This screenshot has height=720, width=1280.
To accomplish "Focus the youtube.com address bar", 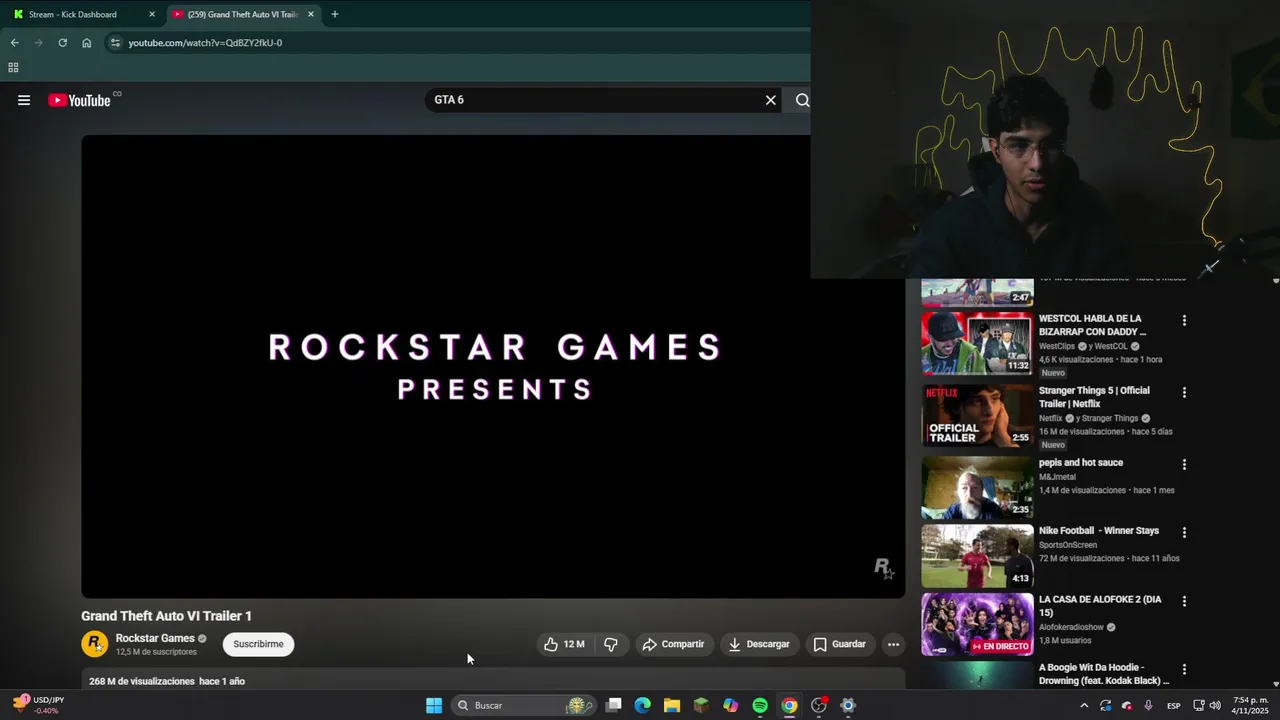I will pos(460,43).
